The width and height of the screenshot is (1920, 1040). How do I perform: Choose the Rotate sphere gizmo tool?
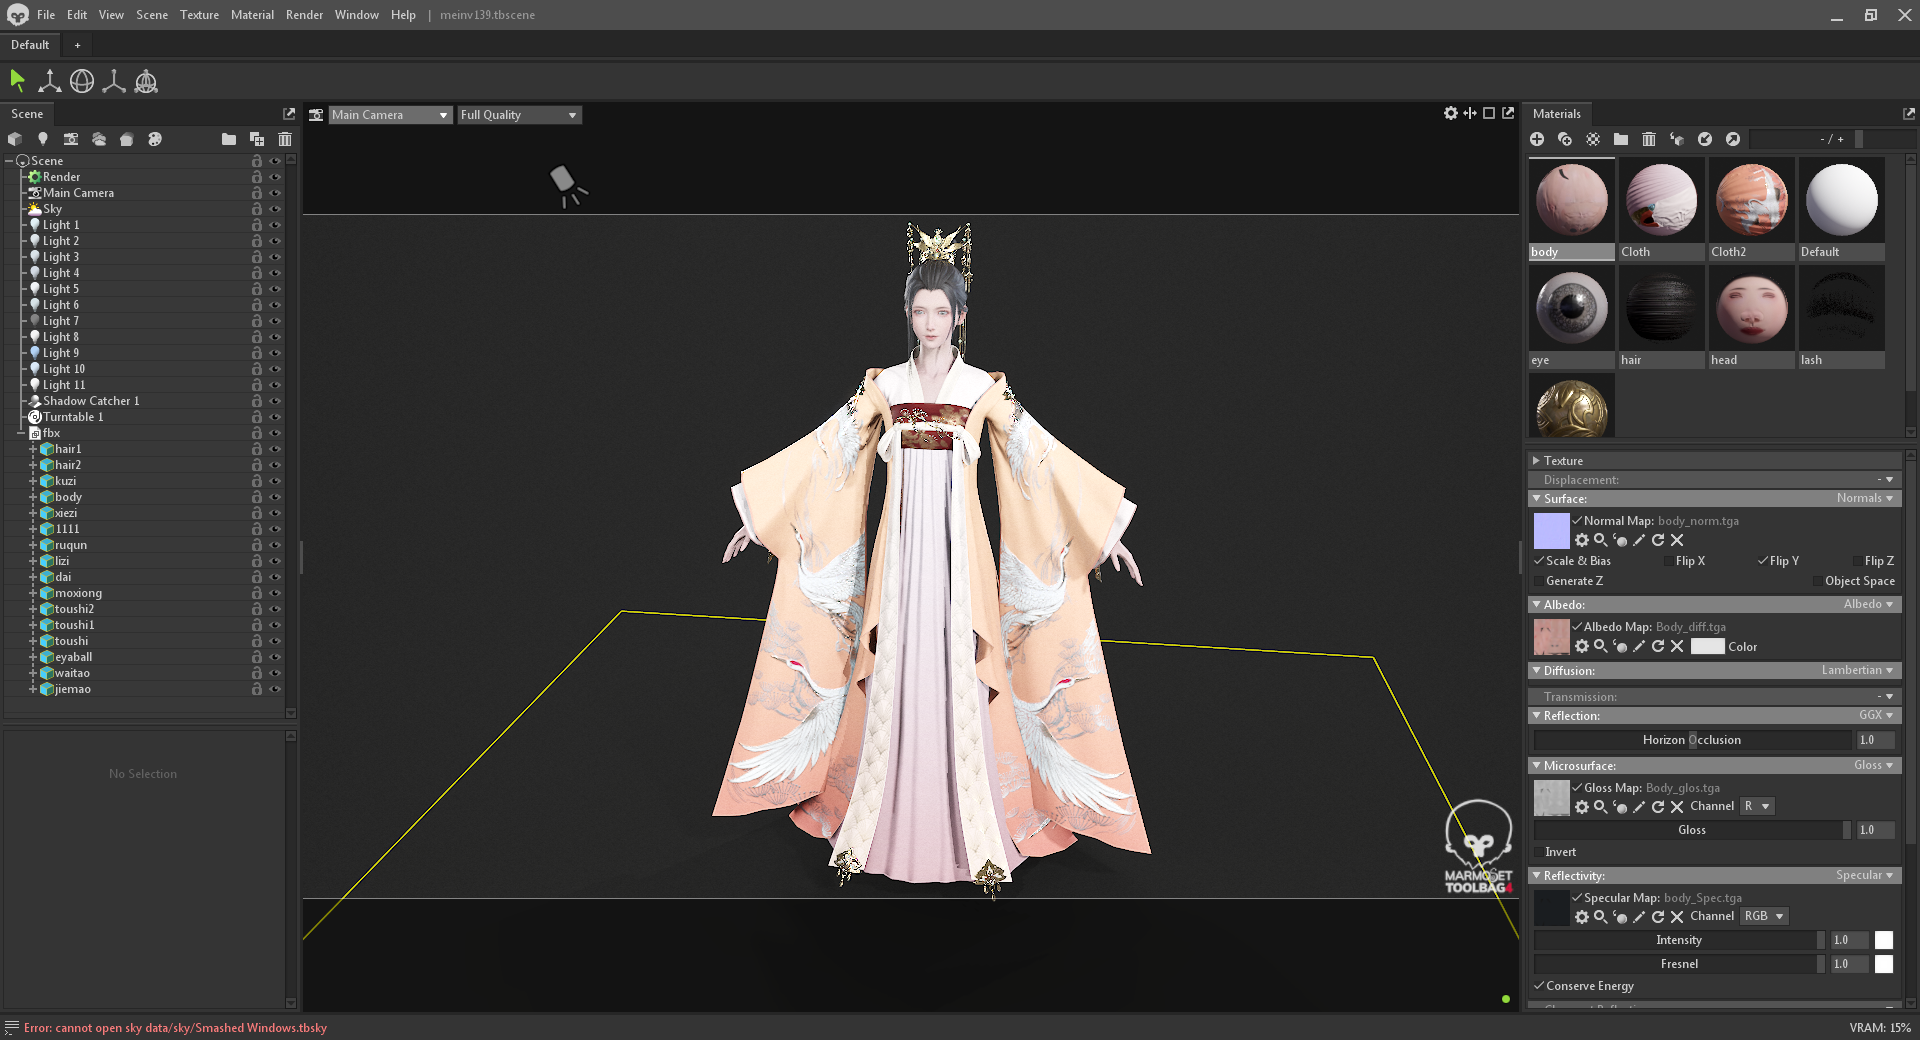(82, 81)
